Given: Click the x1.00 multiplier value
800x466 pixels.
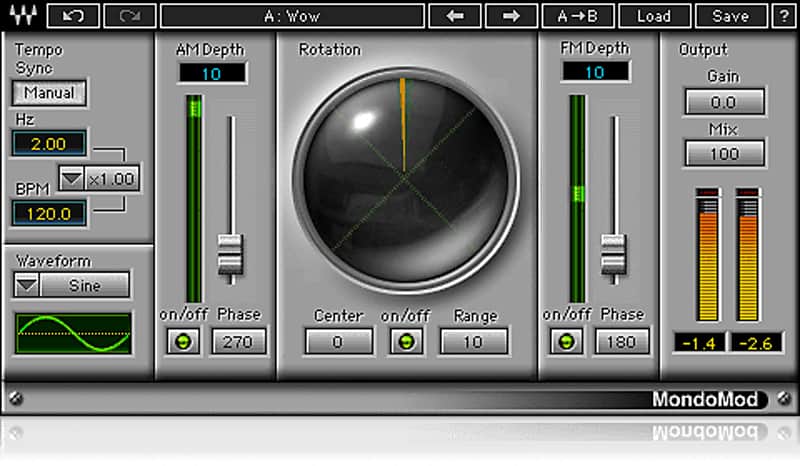Looking at the screenshot, I should 111,179.
